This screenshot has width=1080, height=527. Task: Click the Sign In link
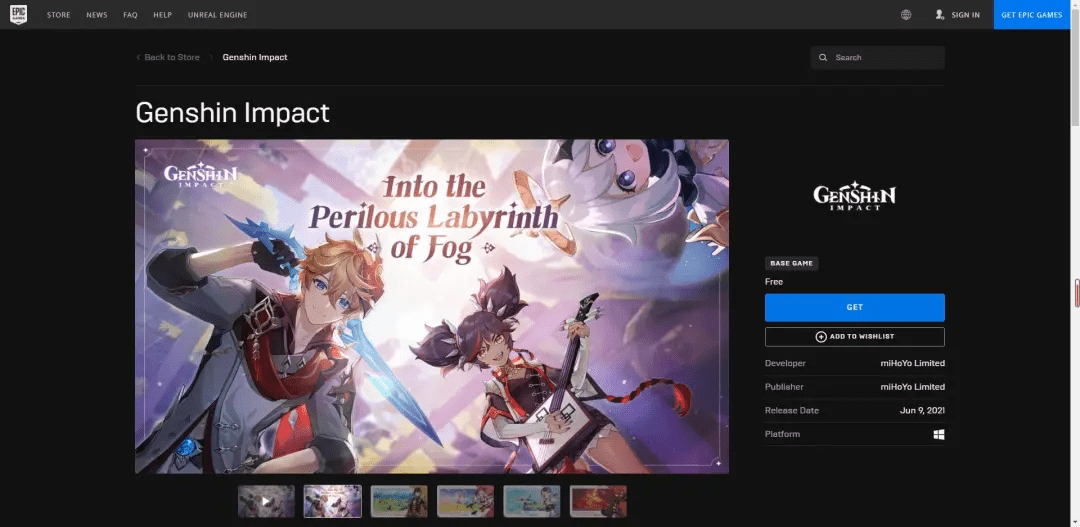(x=966, y=15)
